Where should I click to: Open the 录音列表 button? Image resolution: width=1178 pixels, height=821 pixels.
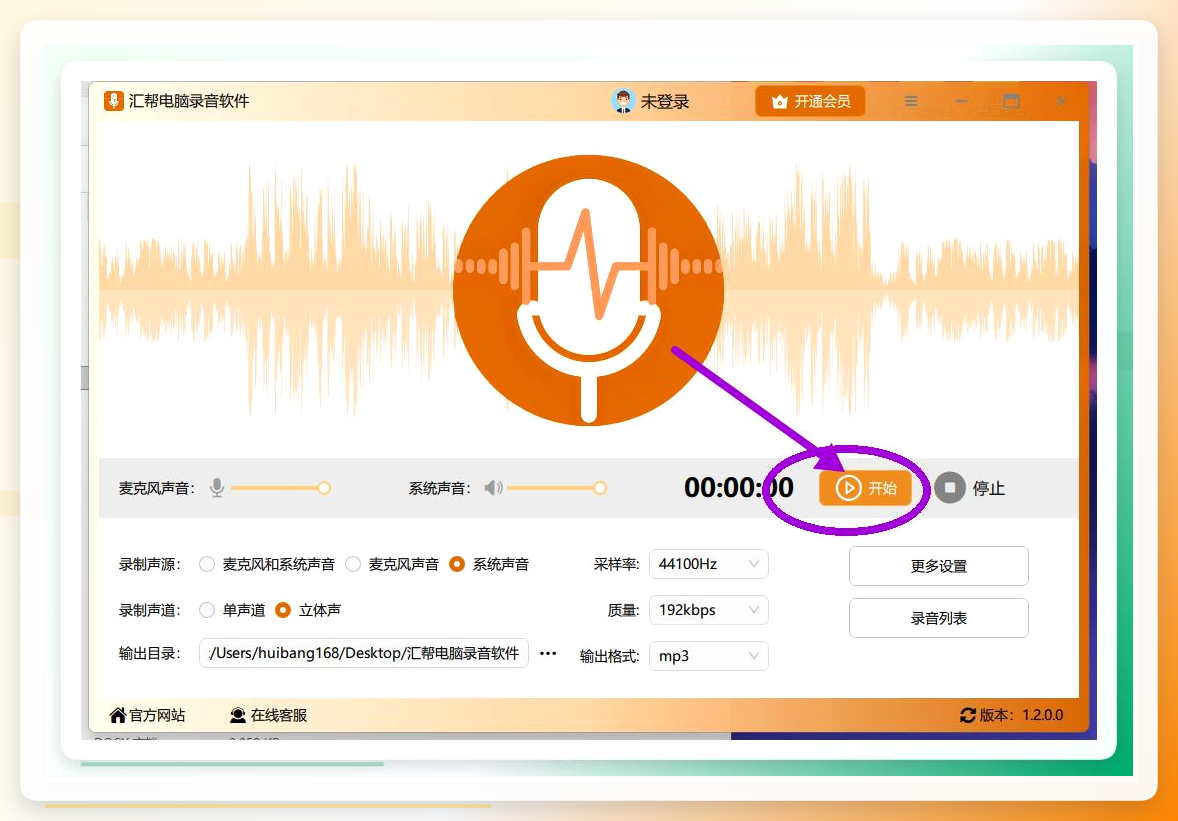point(938,618)
